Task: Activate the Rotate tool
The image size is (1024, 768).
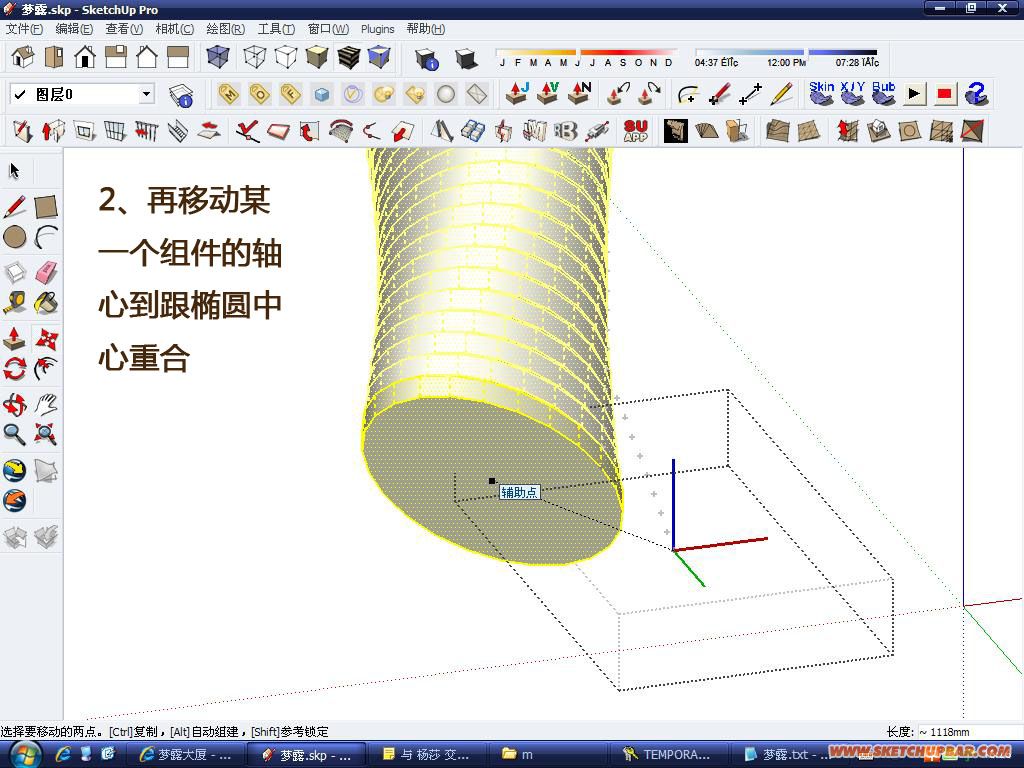Action: pyautogui.click(x=15, y=369)
